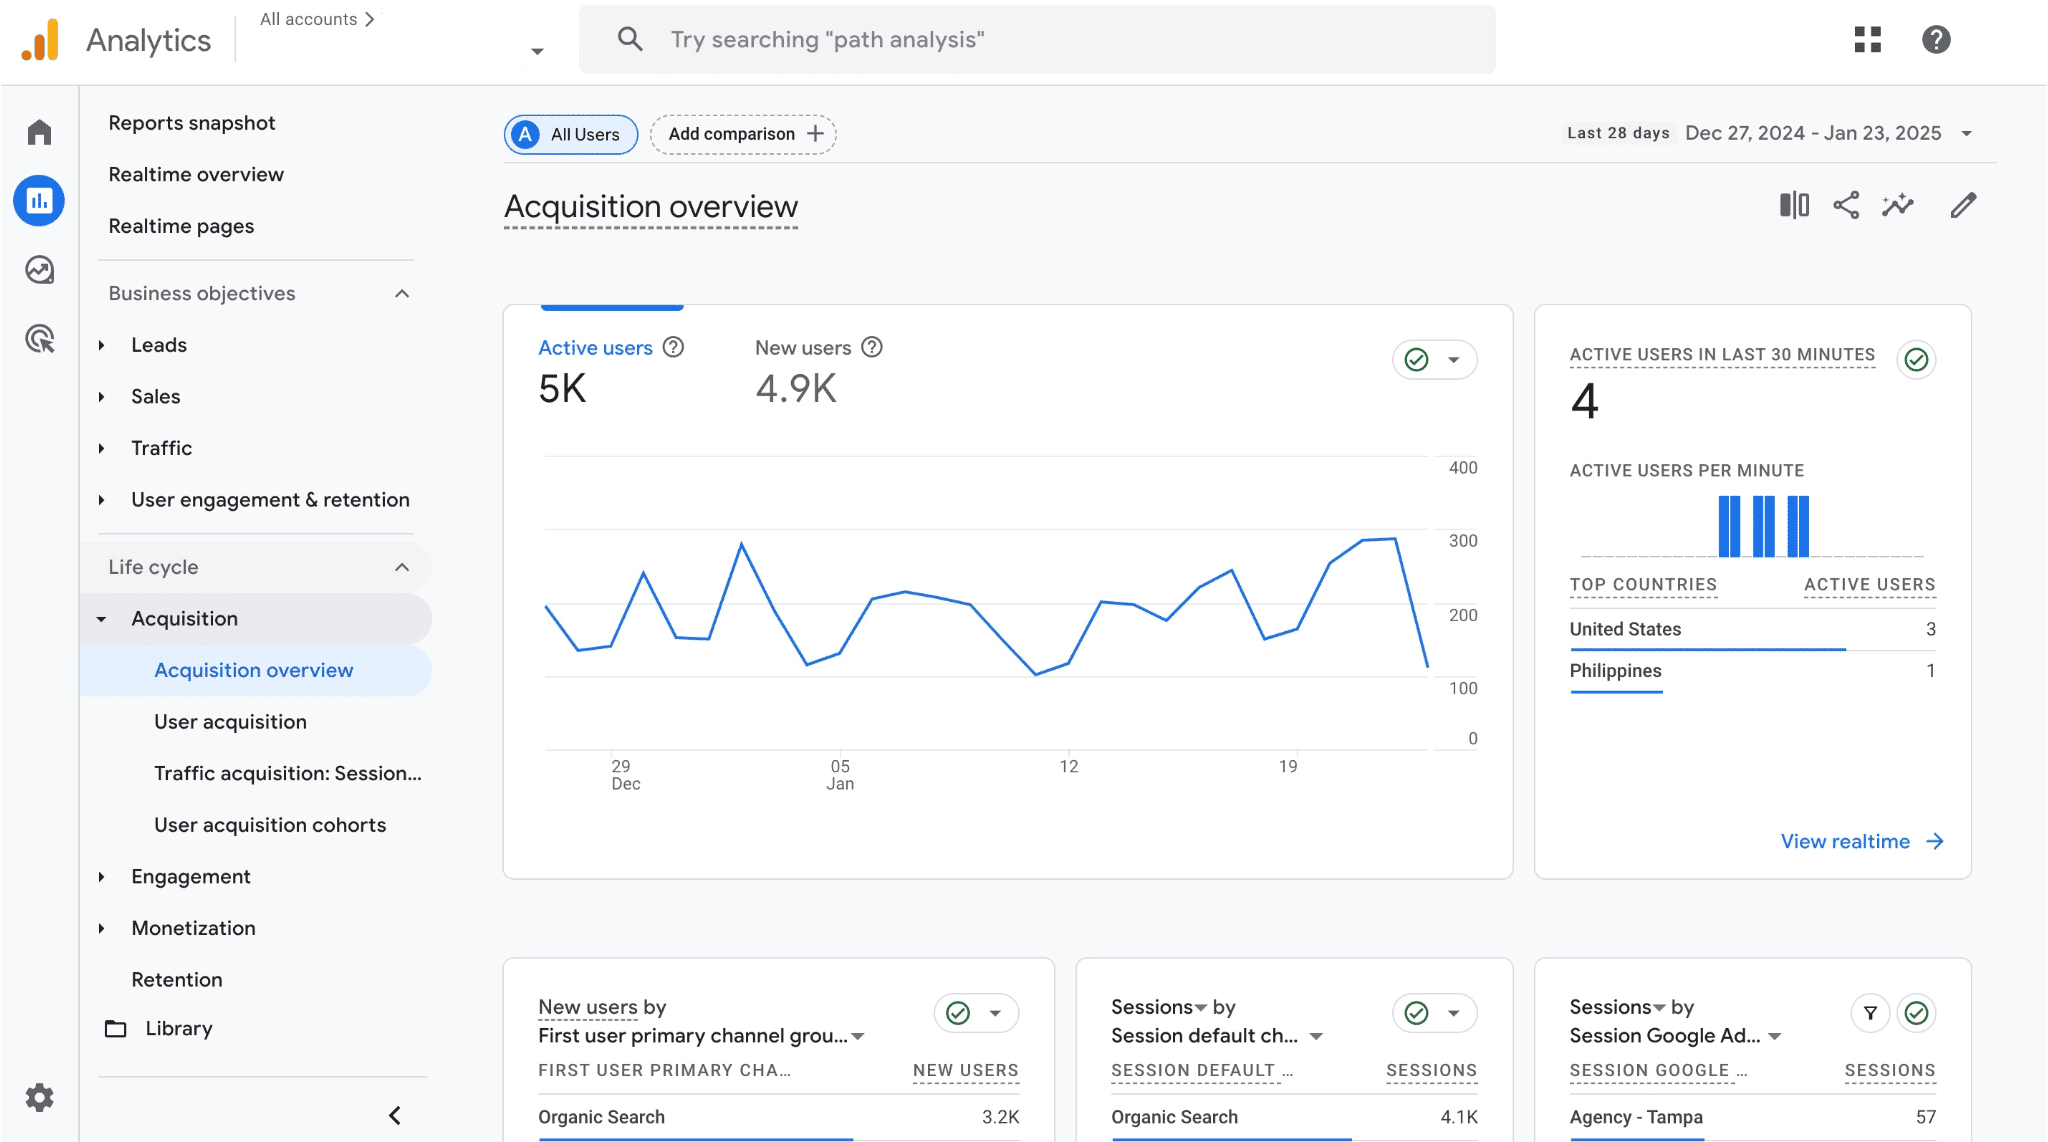Open the Library folder icon
This screenshot has width=2048, height=1142.
point(116,1028)
